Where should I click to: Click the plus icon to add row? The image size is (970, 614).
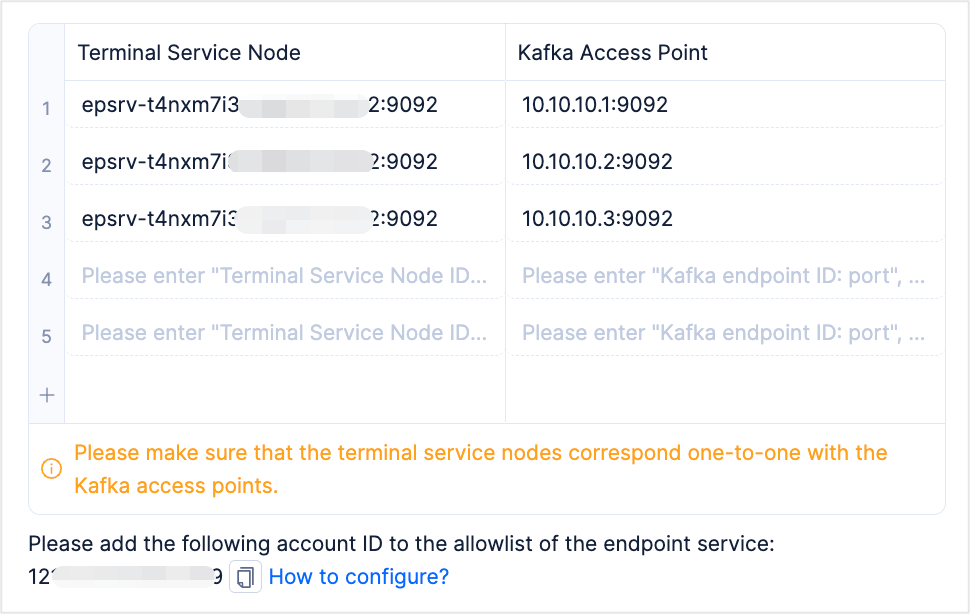(x=46, y=395)
